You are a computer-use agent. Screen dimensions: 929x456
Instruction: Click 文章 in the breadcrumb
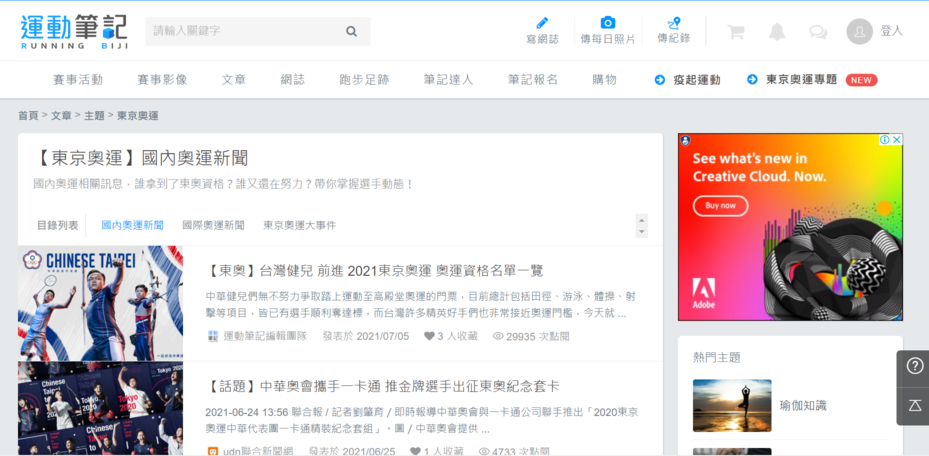(62, 115)
